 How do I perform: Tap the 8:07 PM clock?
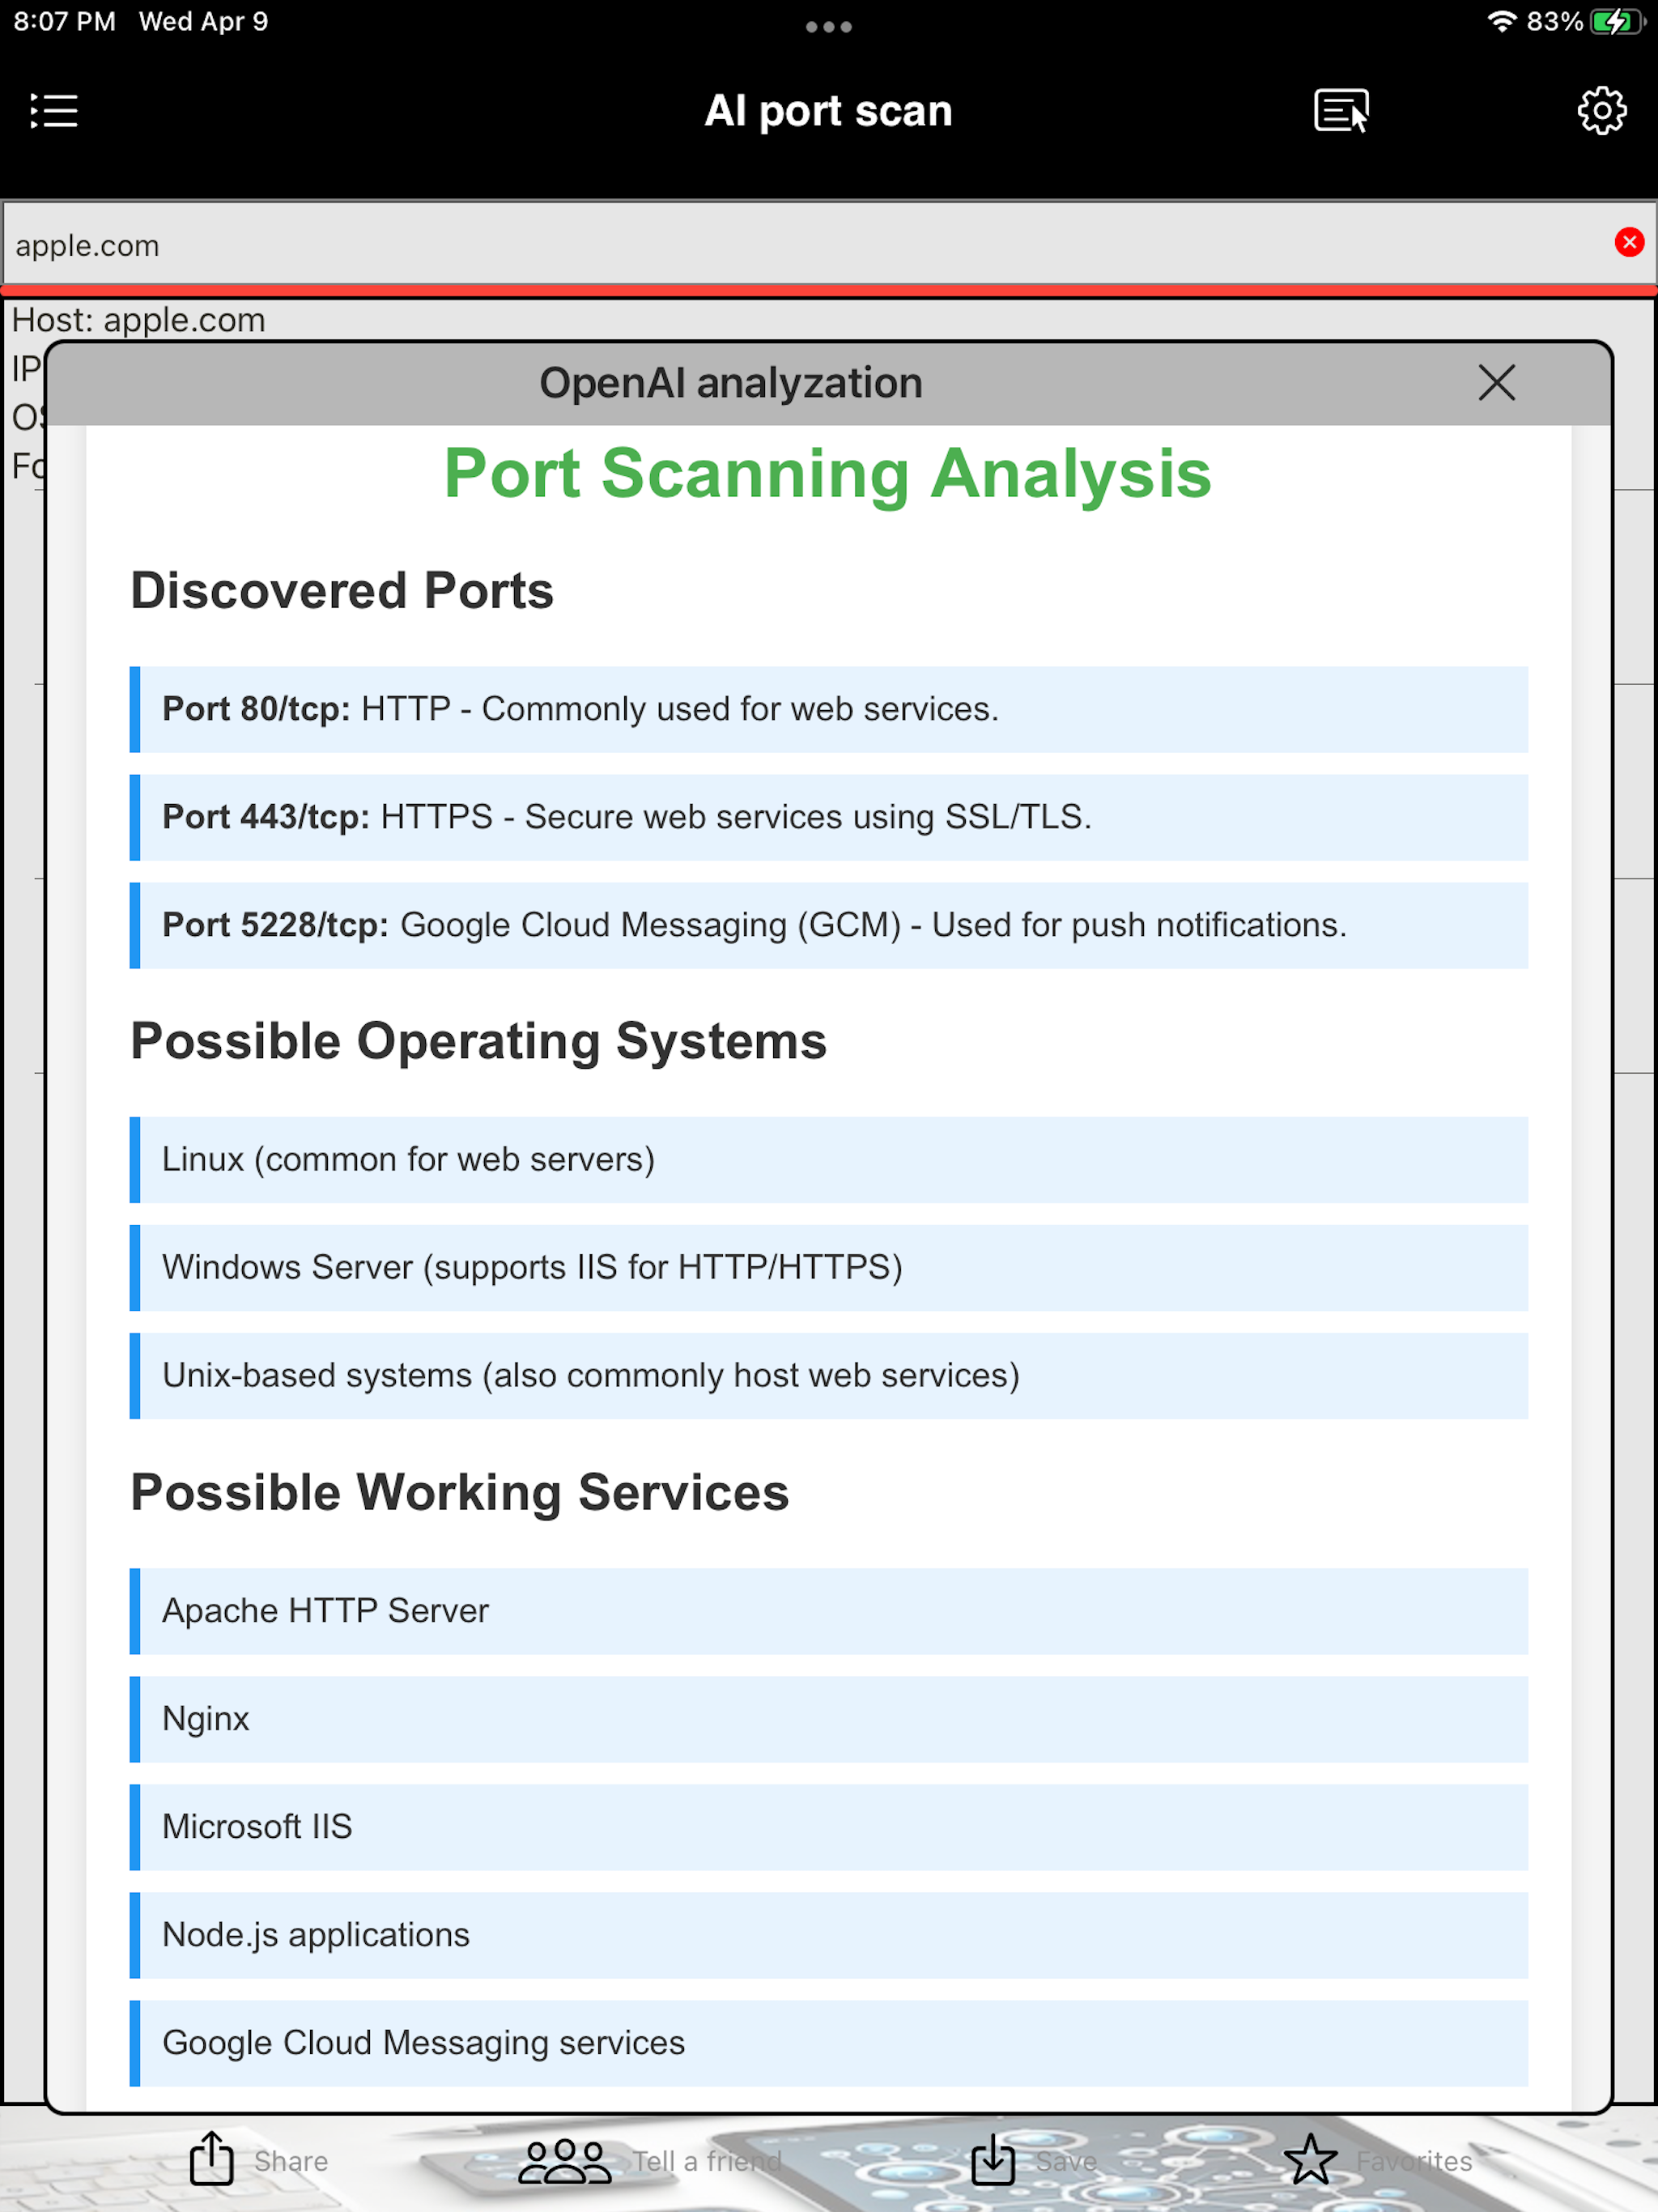pos(65,22)
